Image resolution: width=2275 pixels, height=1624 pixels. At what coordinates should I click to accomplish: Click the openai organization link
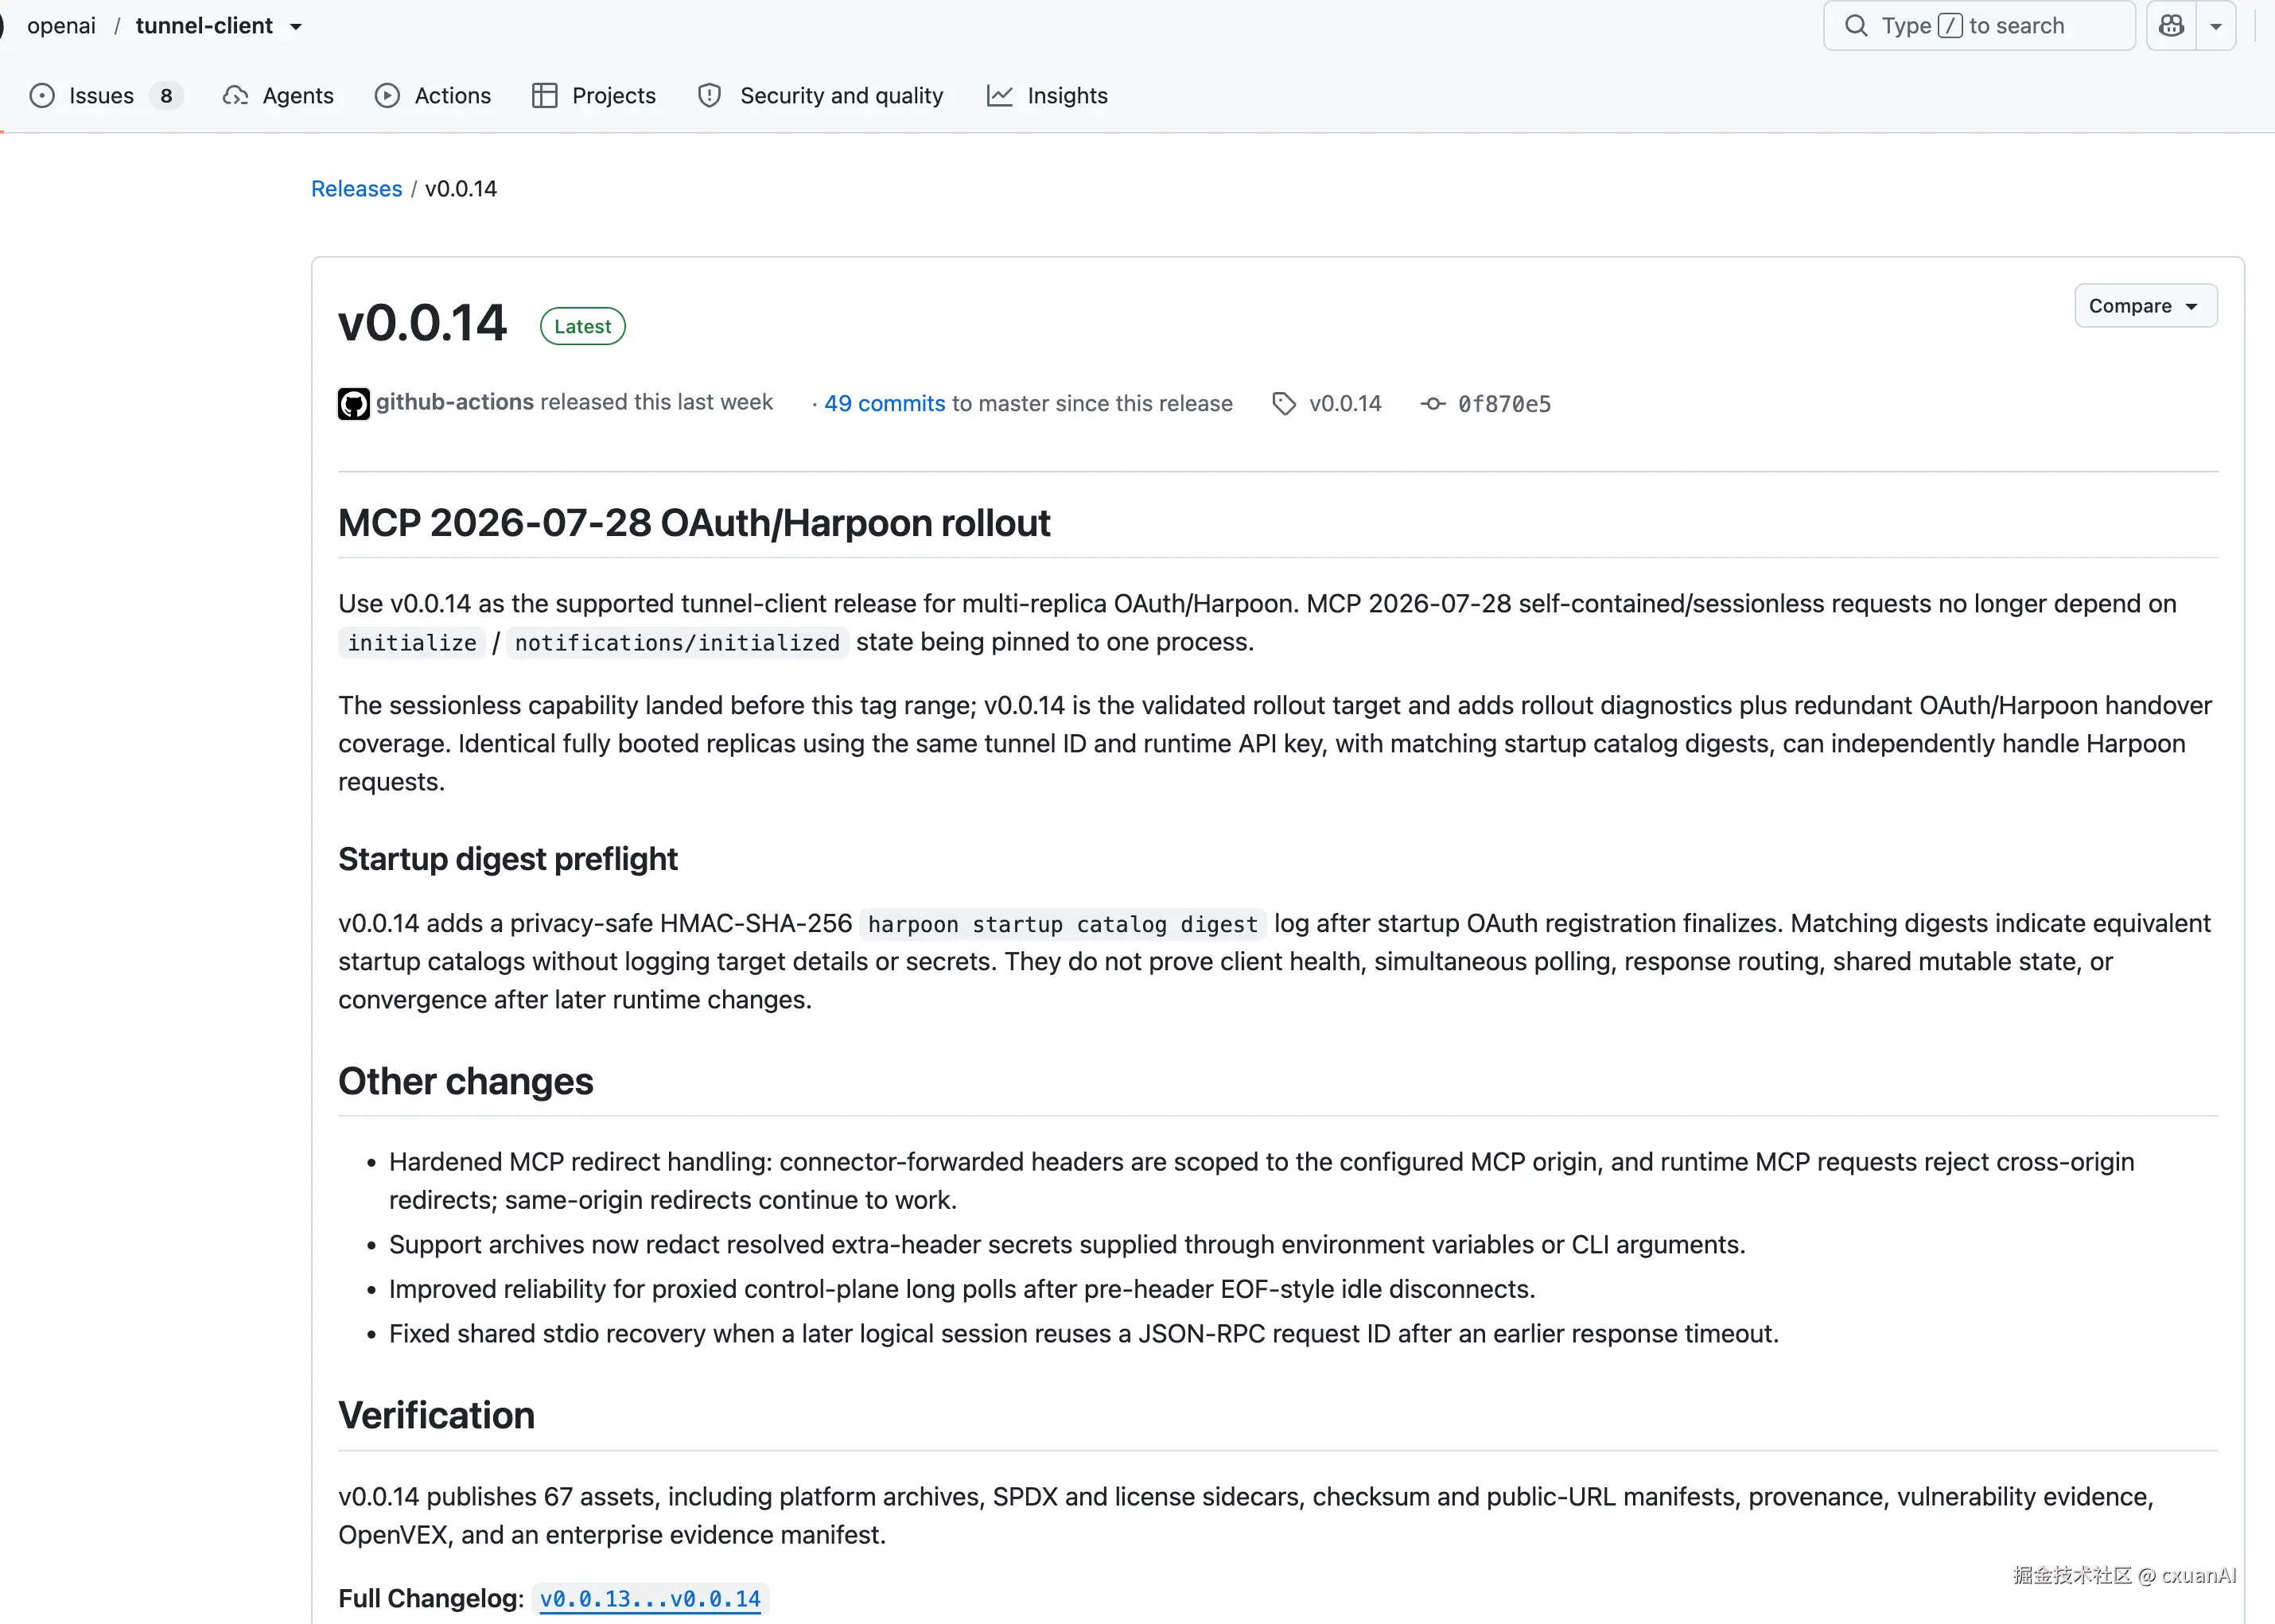pyautogui.click(x=62, y=26)
